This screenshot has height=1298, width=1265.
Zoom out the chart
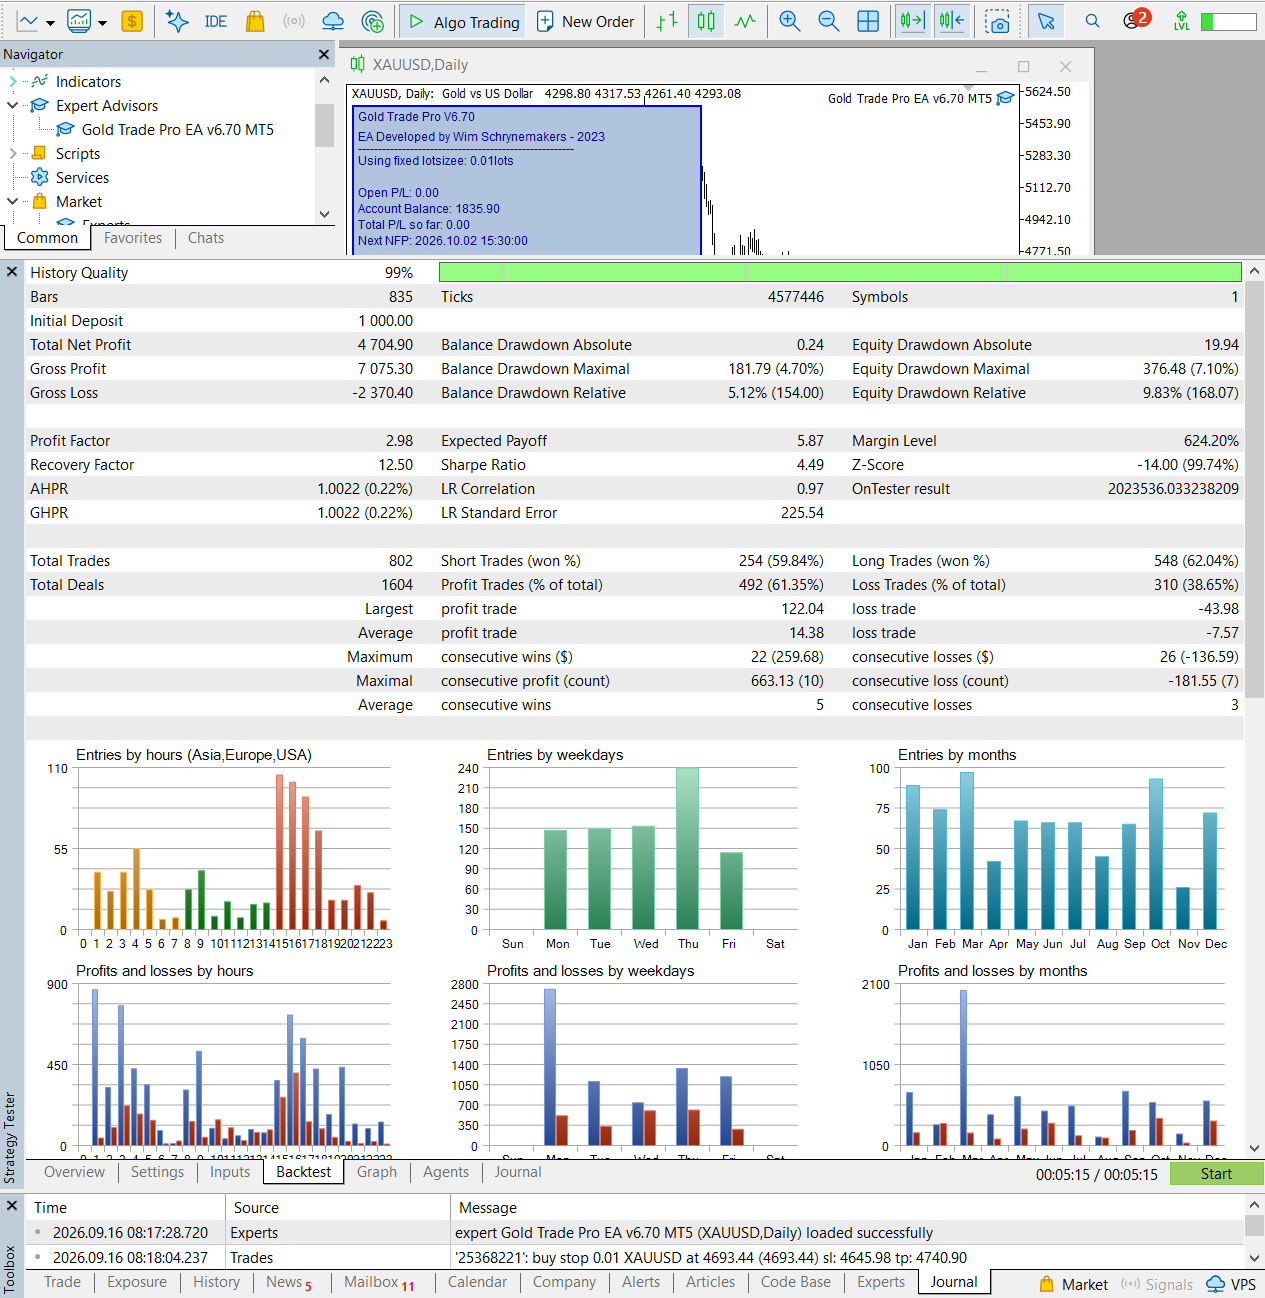829,21
